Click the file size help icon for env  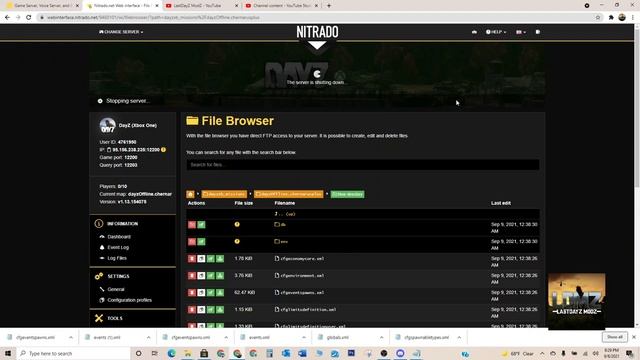tap(237, 241)
